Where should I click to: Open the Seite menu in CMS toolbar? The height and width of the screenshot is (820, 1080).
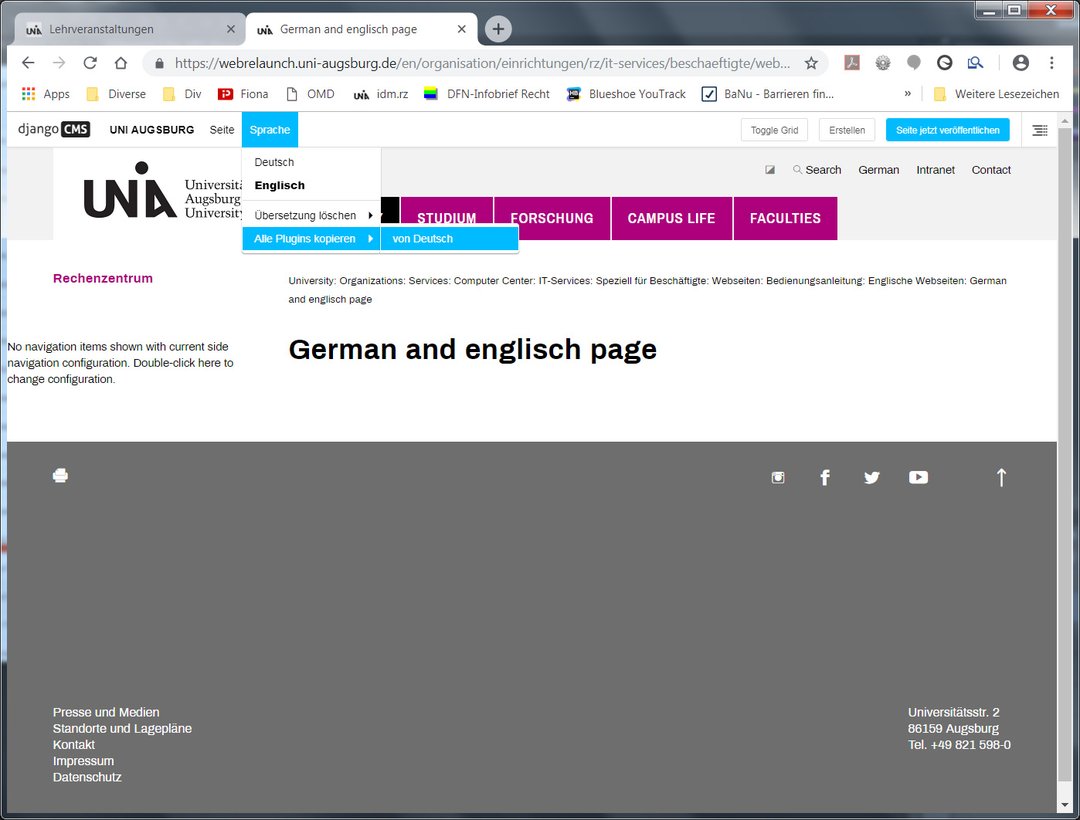tap(222, 129)
